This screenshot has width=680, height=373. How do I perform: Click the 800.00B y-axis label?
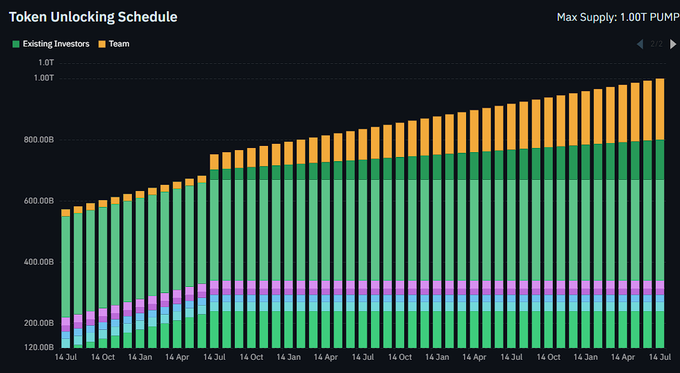[x=39, y=140]
